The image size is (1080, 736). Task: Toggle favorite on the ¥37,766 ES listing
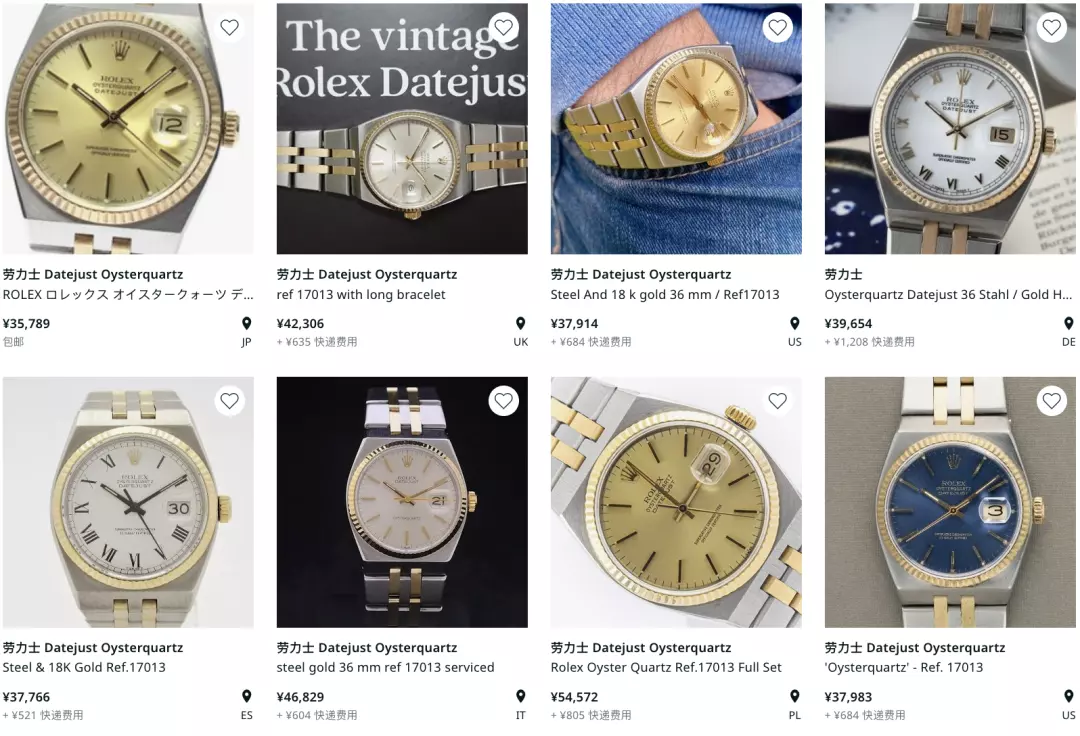coord(229,401)
